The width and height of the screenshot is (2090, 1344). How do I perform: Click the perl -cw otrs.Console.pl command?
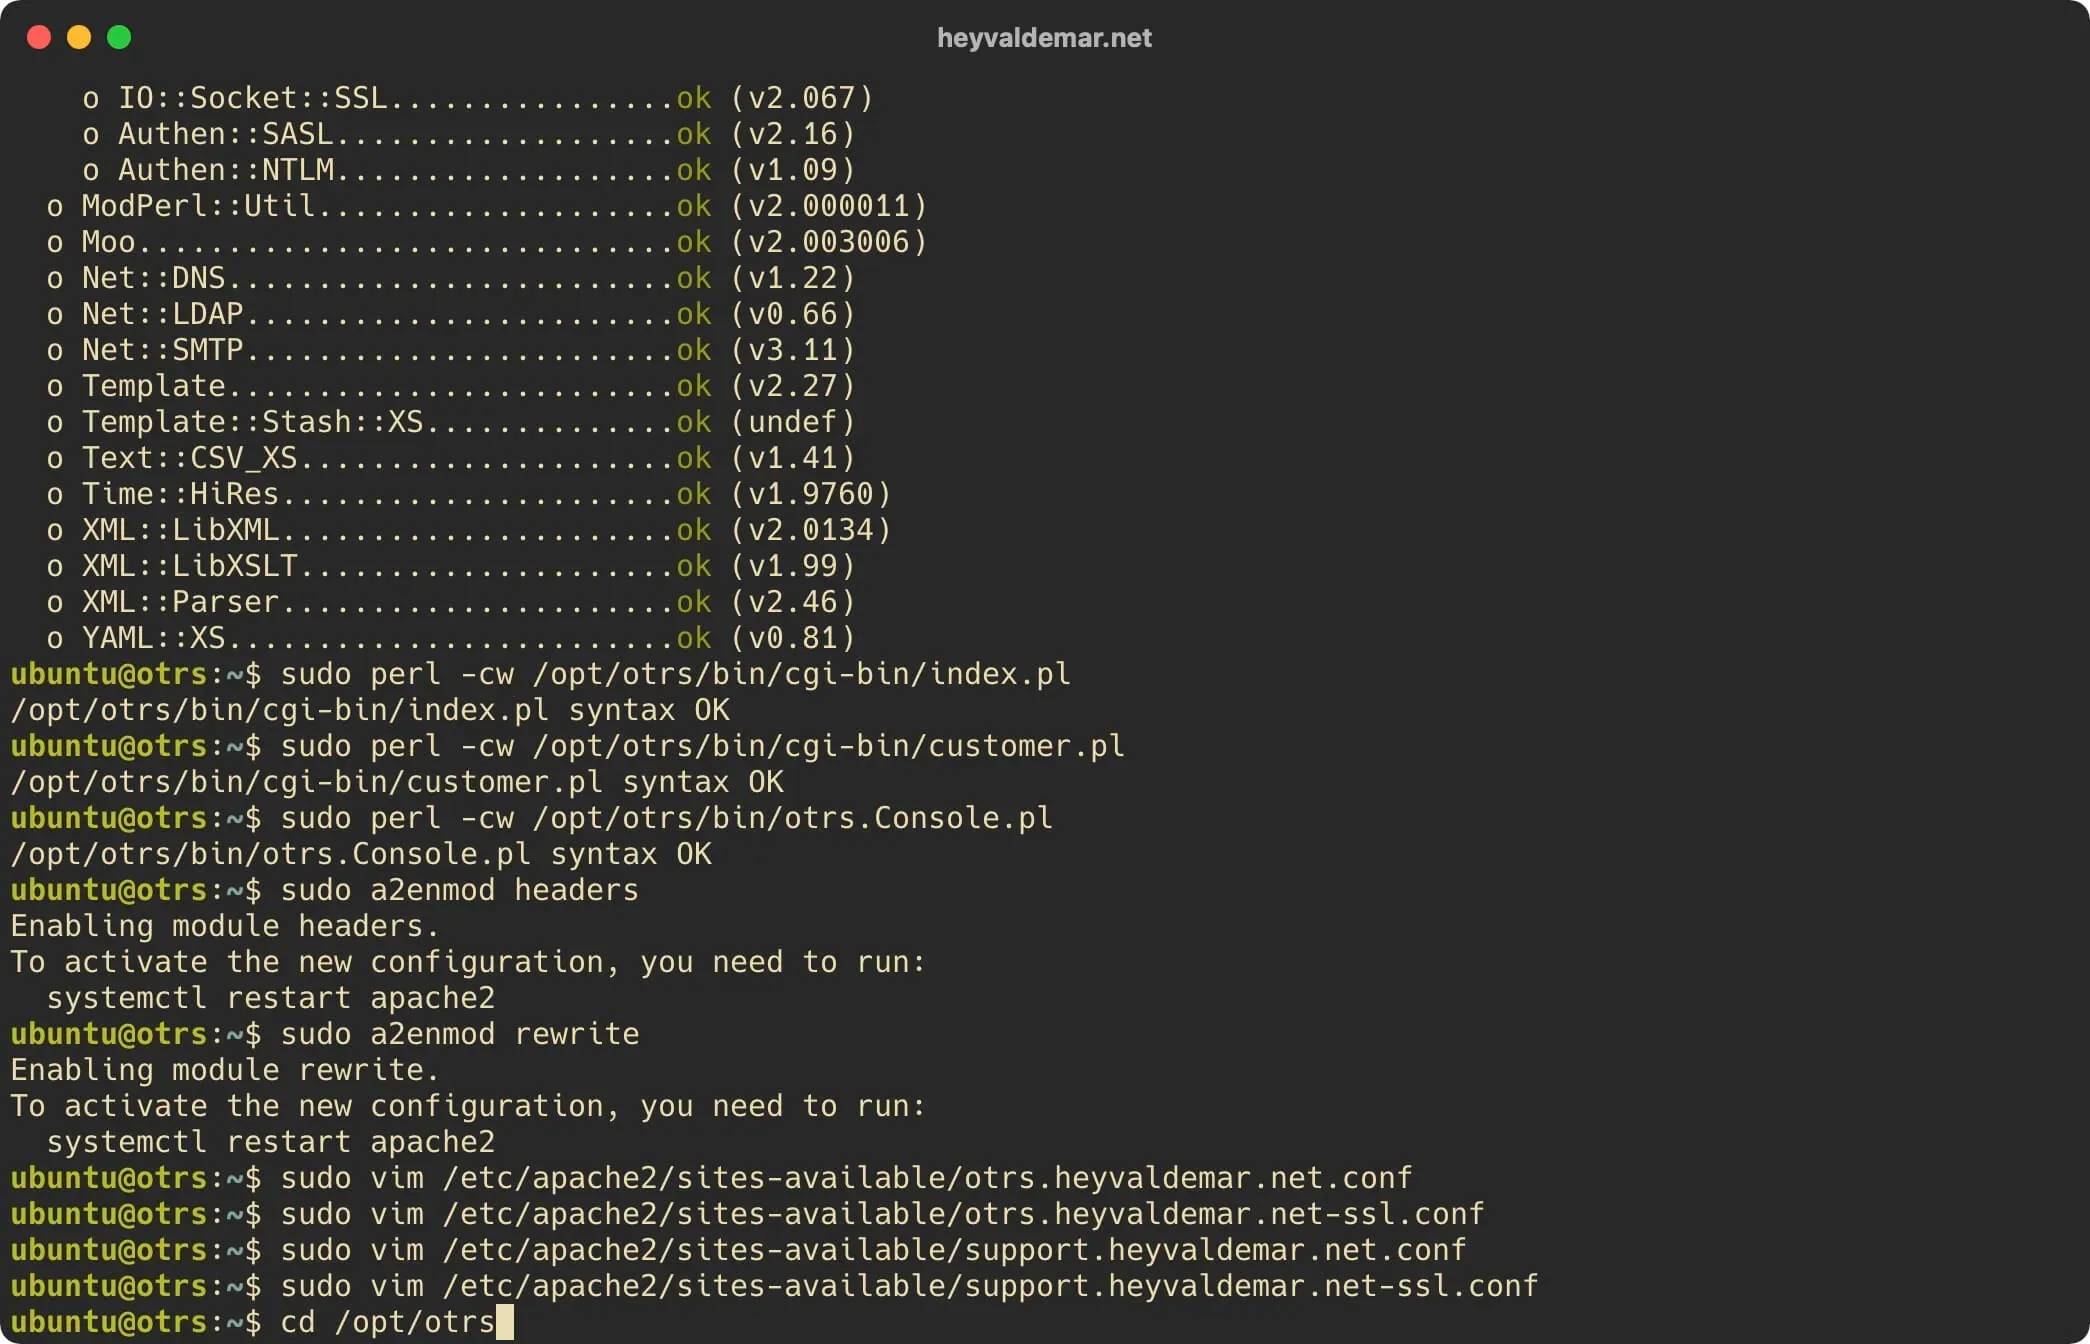click(x=666, y=818)
